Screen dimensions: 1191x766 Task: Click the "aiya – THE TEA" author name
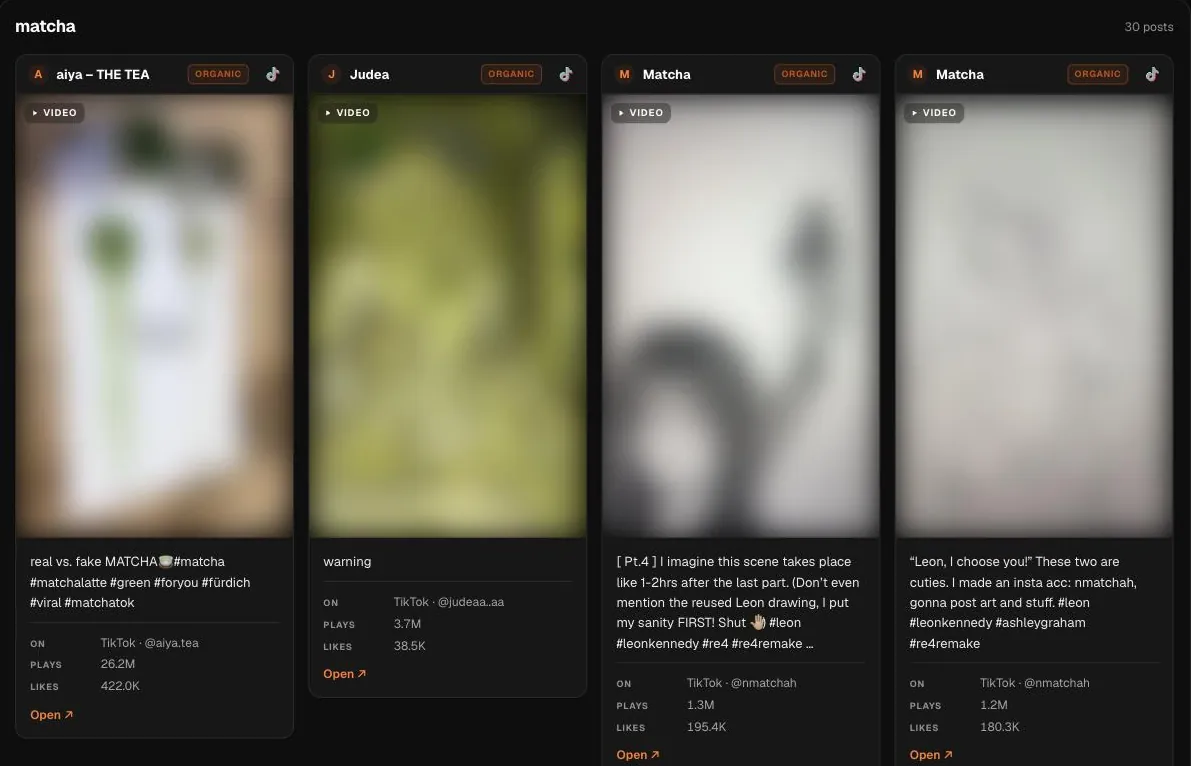point(103,74)
